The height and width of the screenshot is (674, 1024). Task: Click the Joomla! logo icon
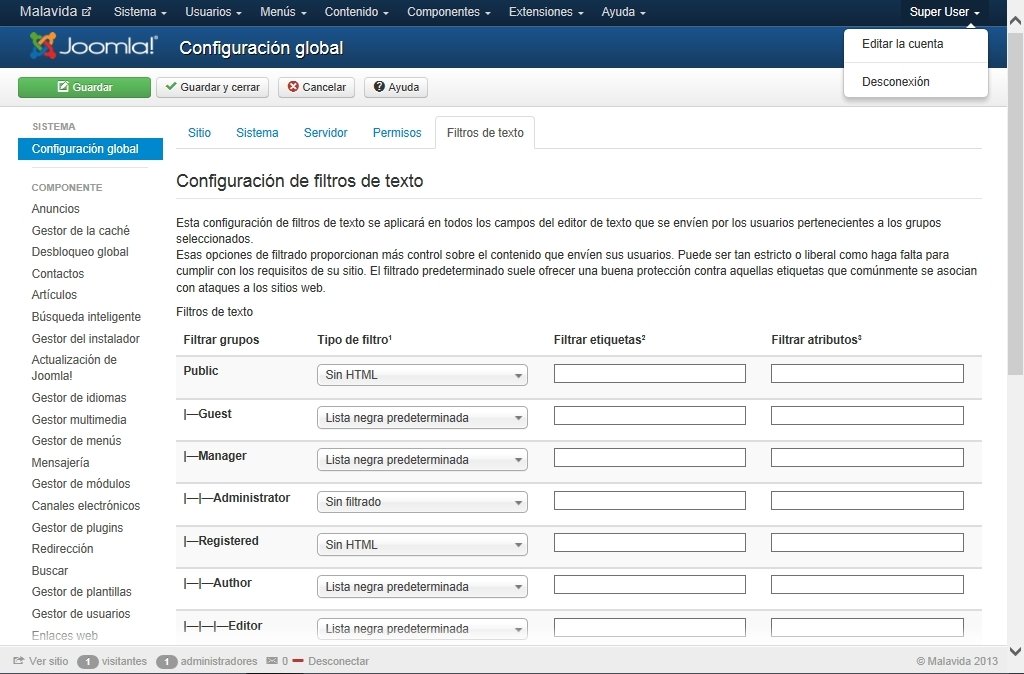(43, 46)
